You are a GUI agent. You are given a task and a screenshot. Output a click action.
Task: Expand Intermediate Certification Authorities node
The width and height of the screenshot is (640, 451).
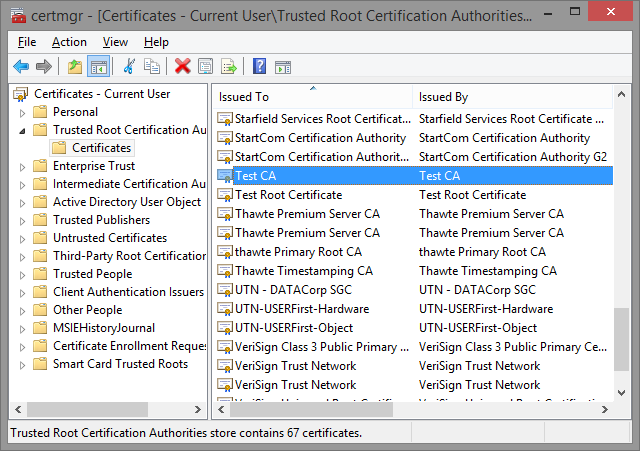tap(22, 185)
